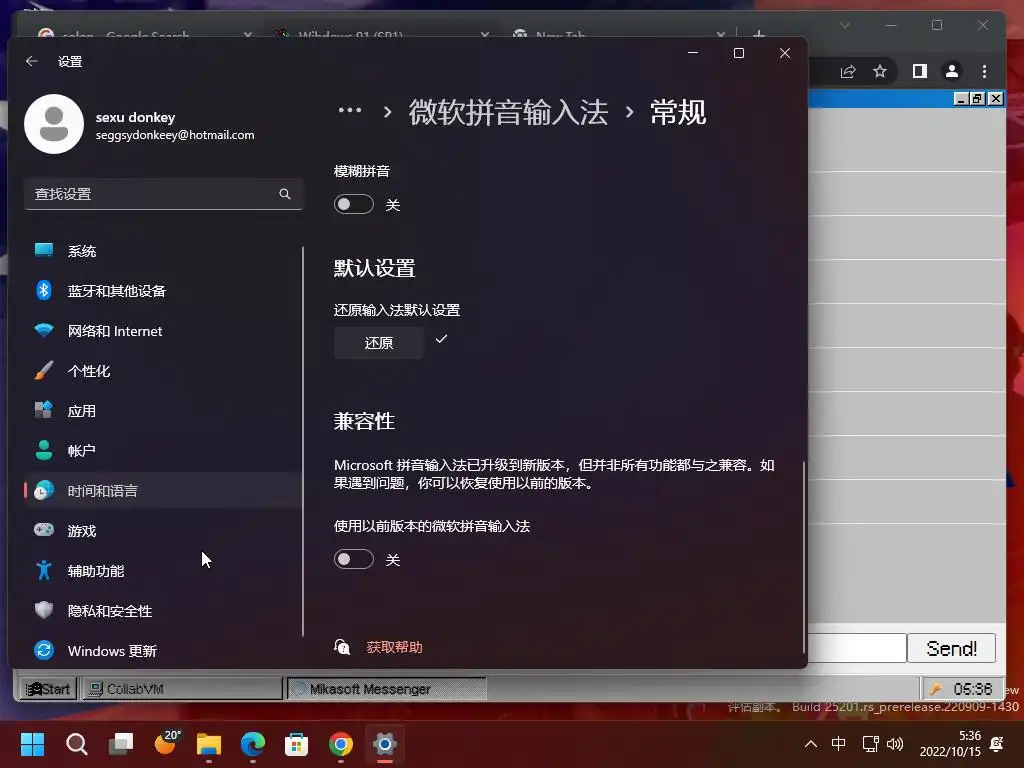Open 网络和 Internet category
The image size is (1024, 768).
[x=163, y=331]
